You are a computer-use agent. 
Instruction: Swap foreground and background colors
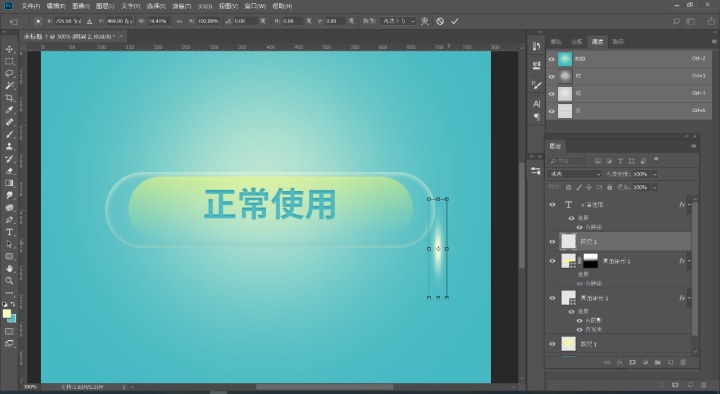click(x=13, y=304)
